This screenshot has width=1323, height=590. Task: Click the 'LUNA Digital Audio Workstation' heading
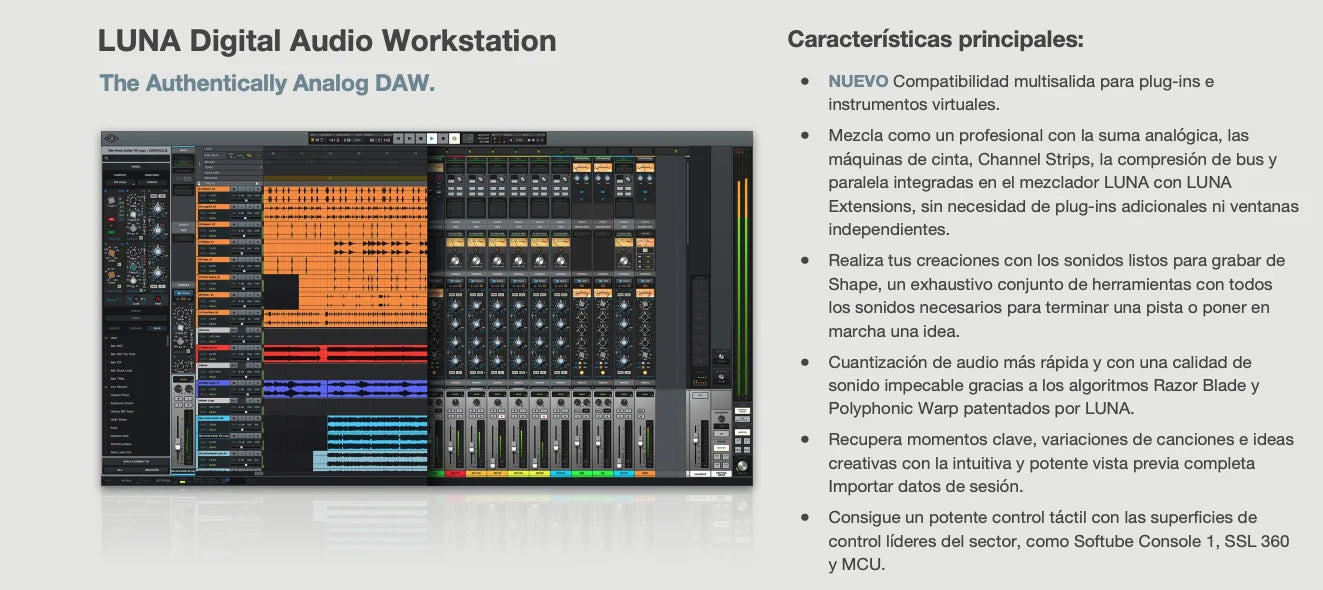[327, 40]
